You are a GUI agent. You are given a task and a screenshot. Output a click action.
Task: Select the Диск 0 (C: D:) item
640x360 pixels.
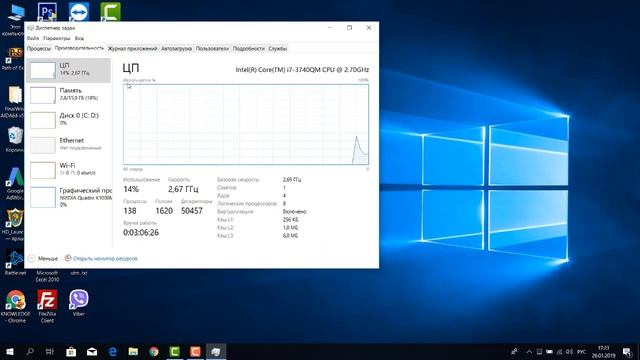69,120
